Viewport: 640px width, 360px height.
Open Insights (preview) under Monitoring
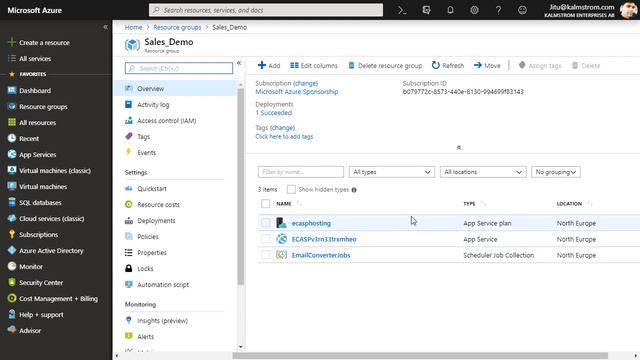pyautogui.click(x=162, y=321)
